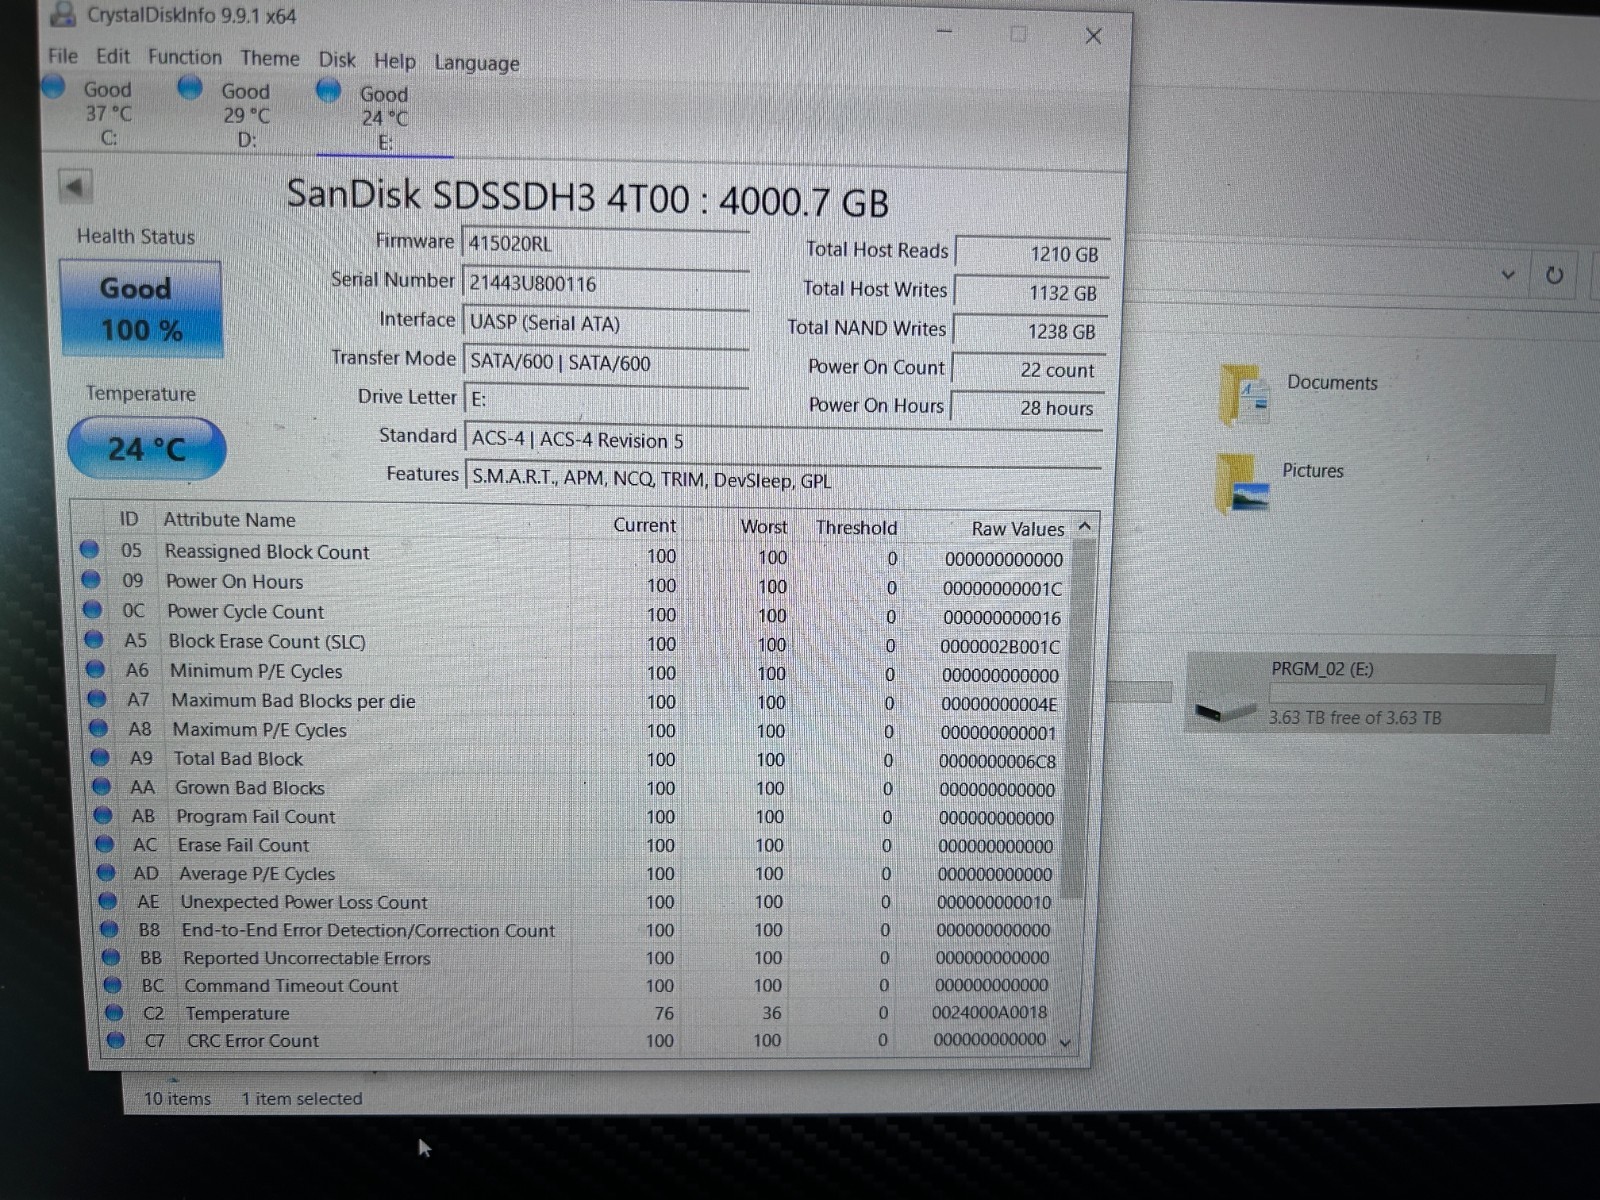Open Documents folder in File Explorer
1600x1200 pixels.
(x=1298, y=392)
